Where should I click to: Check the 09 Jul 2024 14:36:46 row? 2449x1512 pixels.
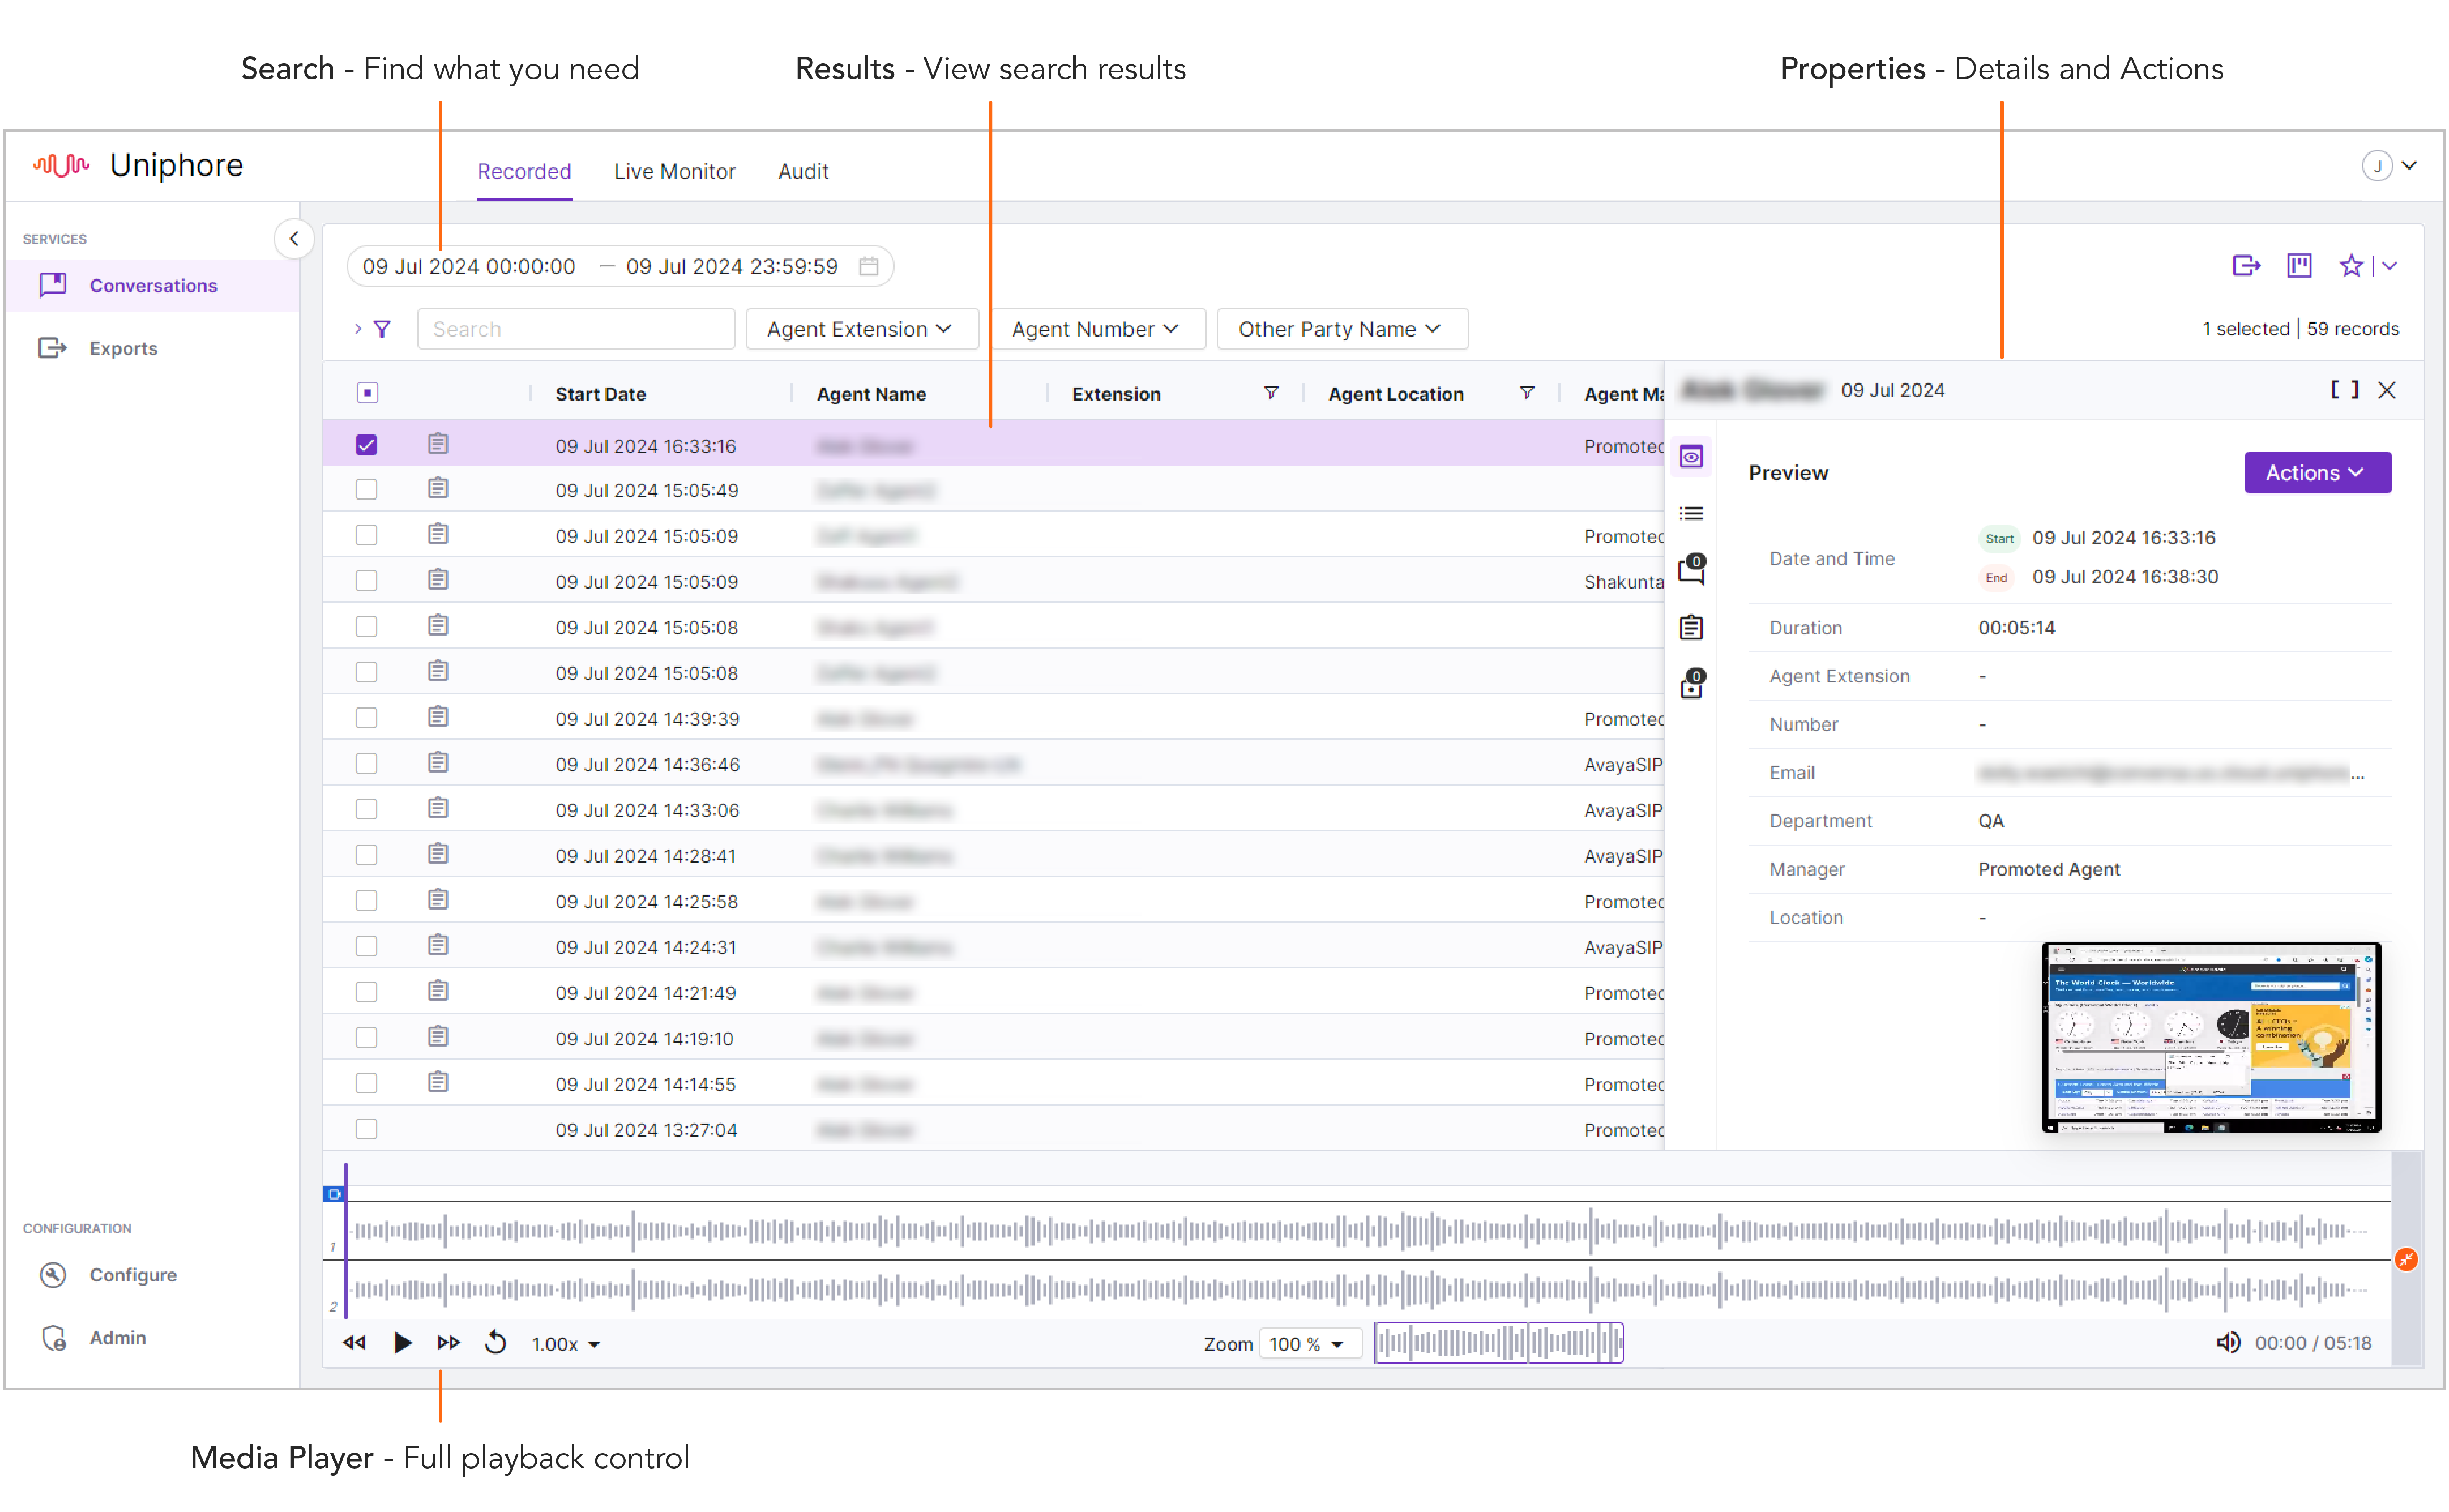coord(367,764)
